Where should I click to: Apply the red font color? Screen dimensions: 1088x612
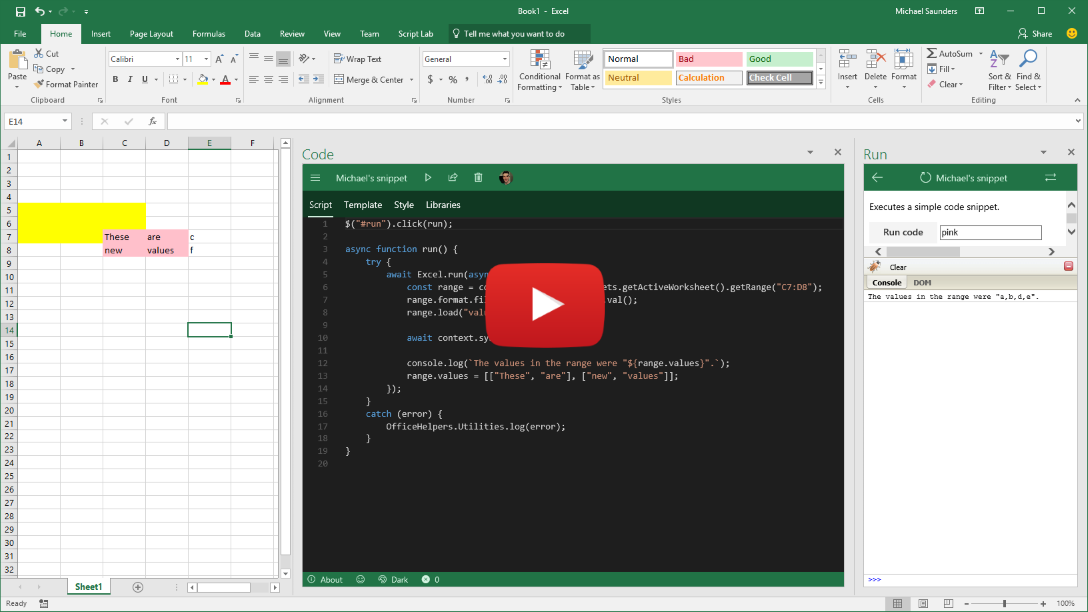coord(225,80)
